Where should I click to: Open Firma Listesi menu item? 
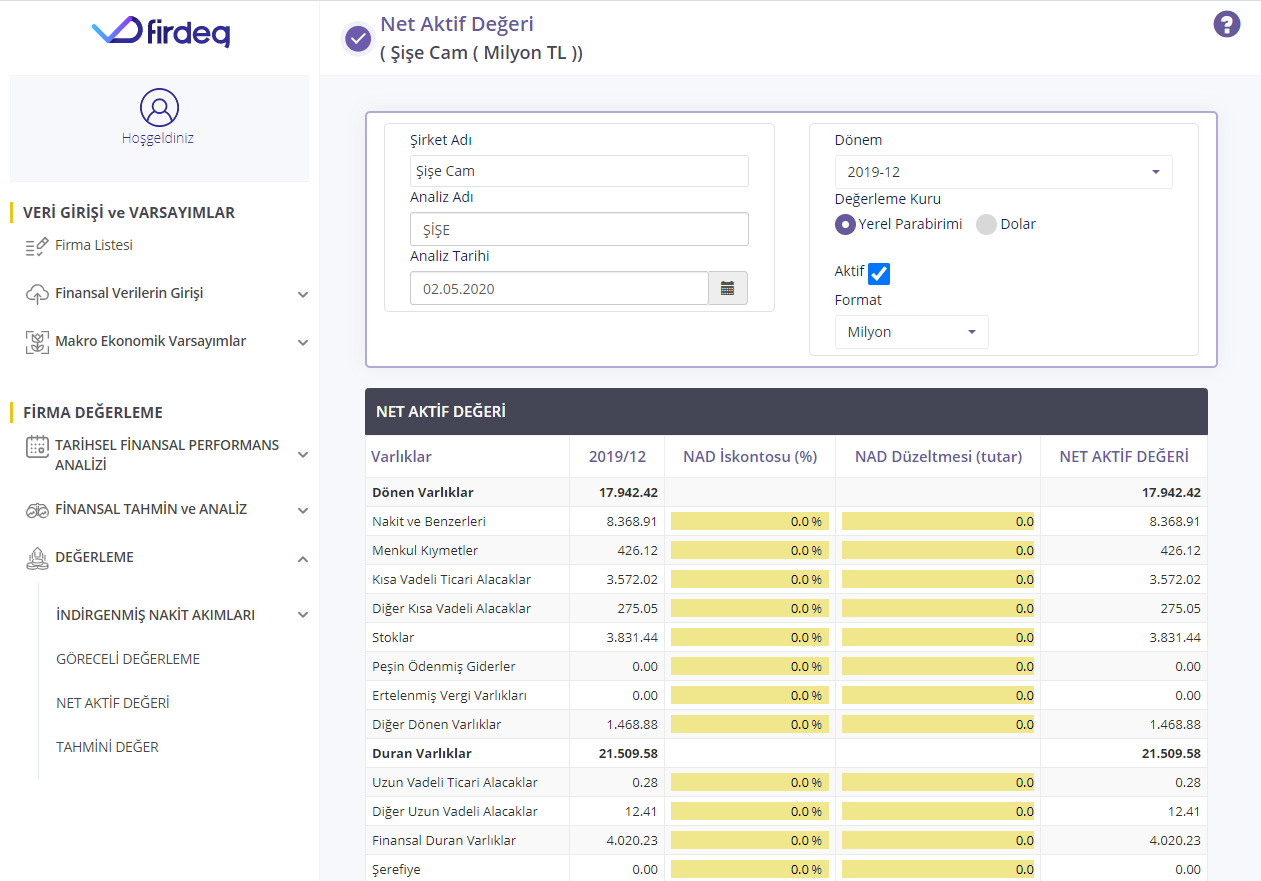pos(94,245)
